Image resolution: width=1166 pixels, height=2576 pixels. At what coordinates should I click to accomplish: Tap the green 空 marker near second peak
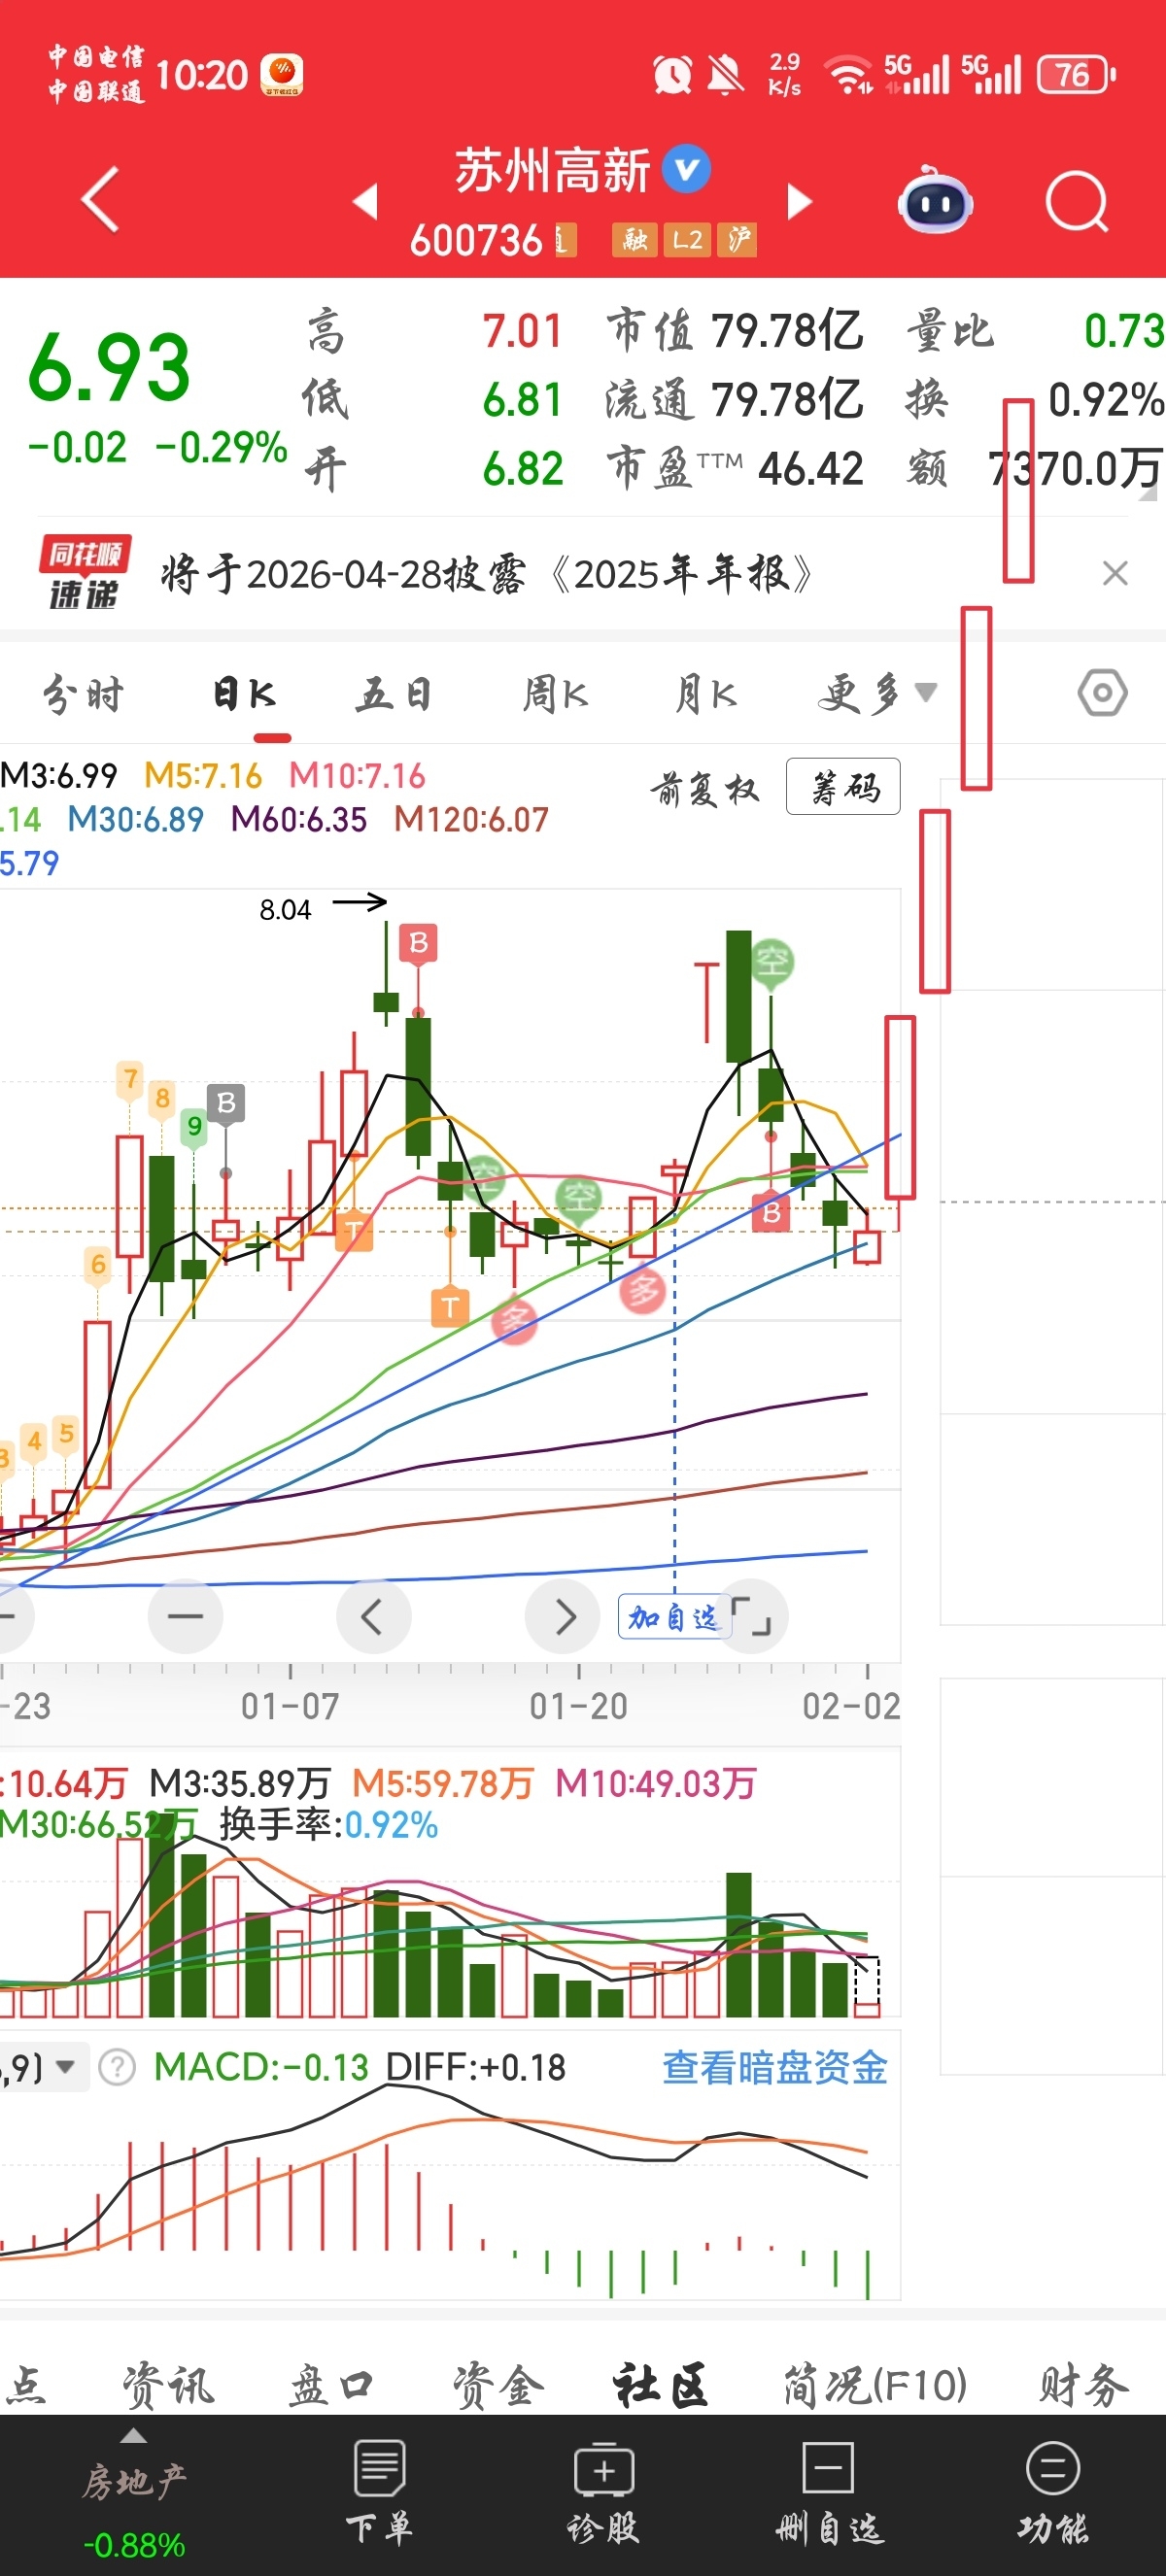[772, 962]
